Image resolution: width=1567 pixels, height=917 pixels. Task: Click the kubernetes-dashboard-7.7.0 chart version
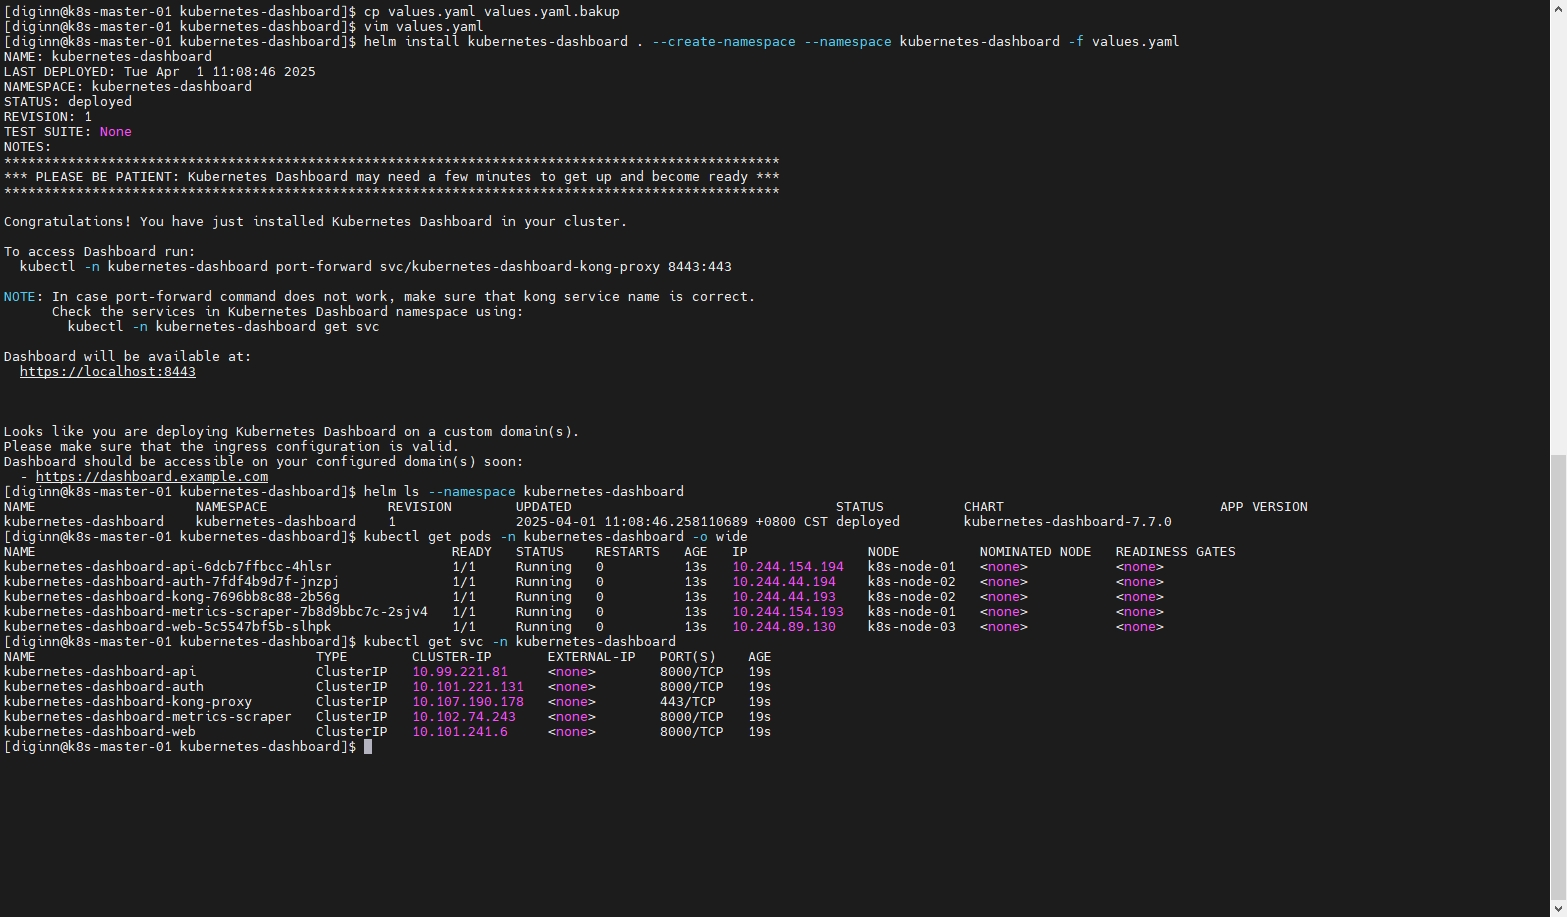pyautogui.click(x=1067, y=522)
